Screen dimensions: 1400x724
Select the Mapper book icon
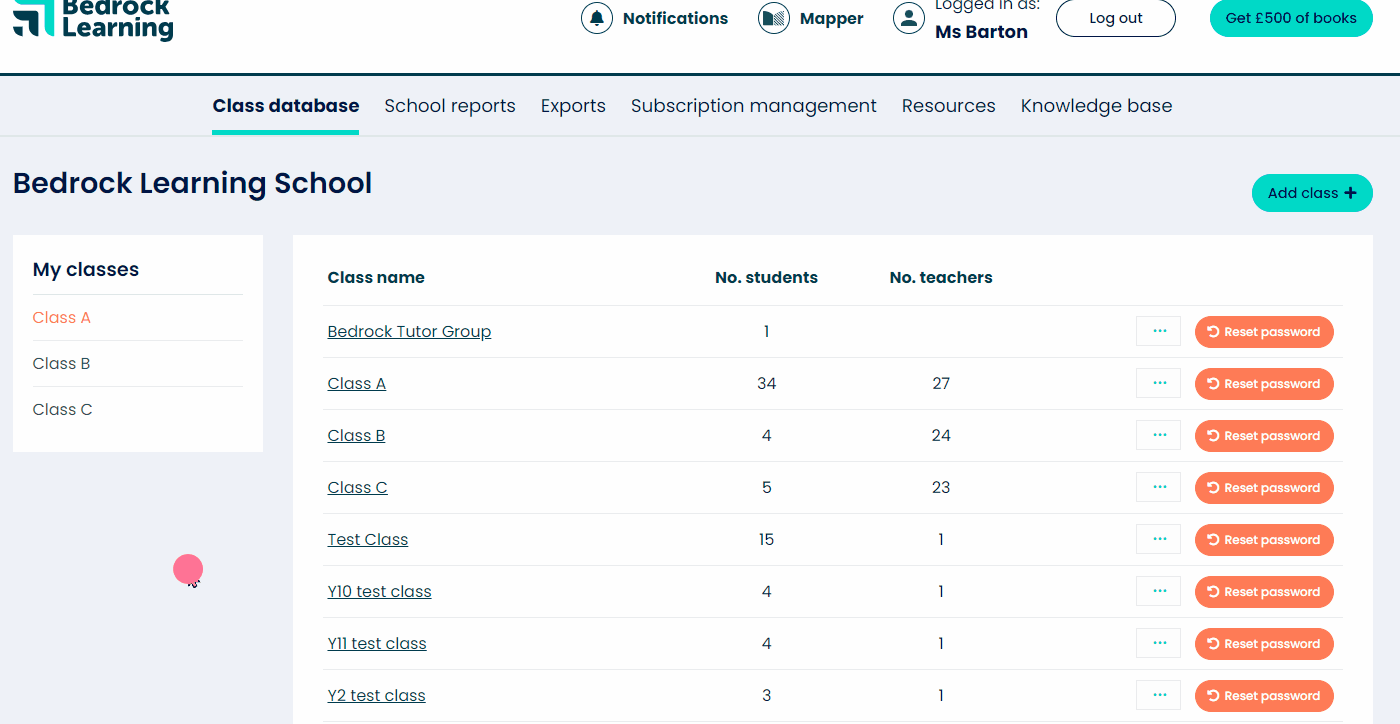coord(773,18)
